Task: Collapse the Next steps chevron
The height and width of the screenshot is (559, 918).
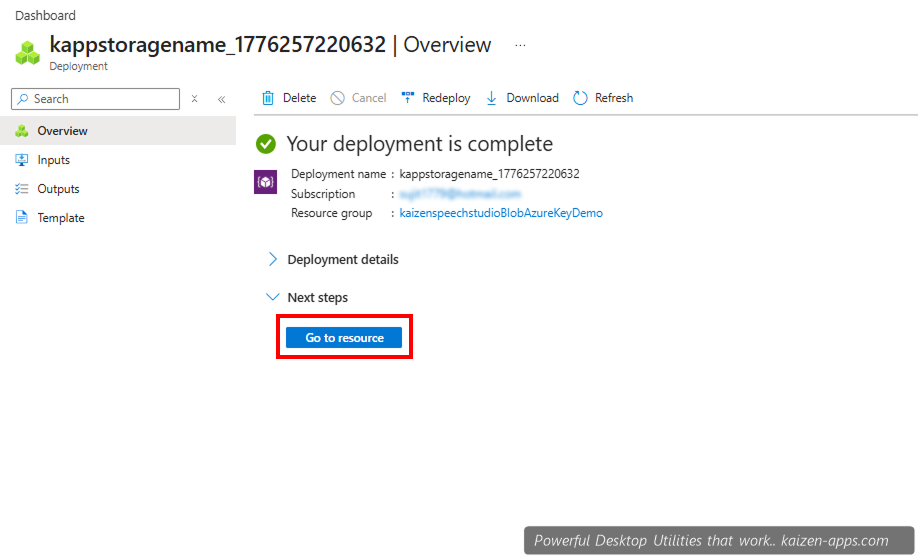Action: click(x=272, y=297)
